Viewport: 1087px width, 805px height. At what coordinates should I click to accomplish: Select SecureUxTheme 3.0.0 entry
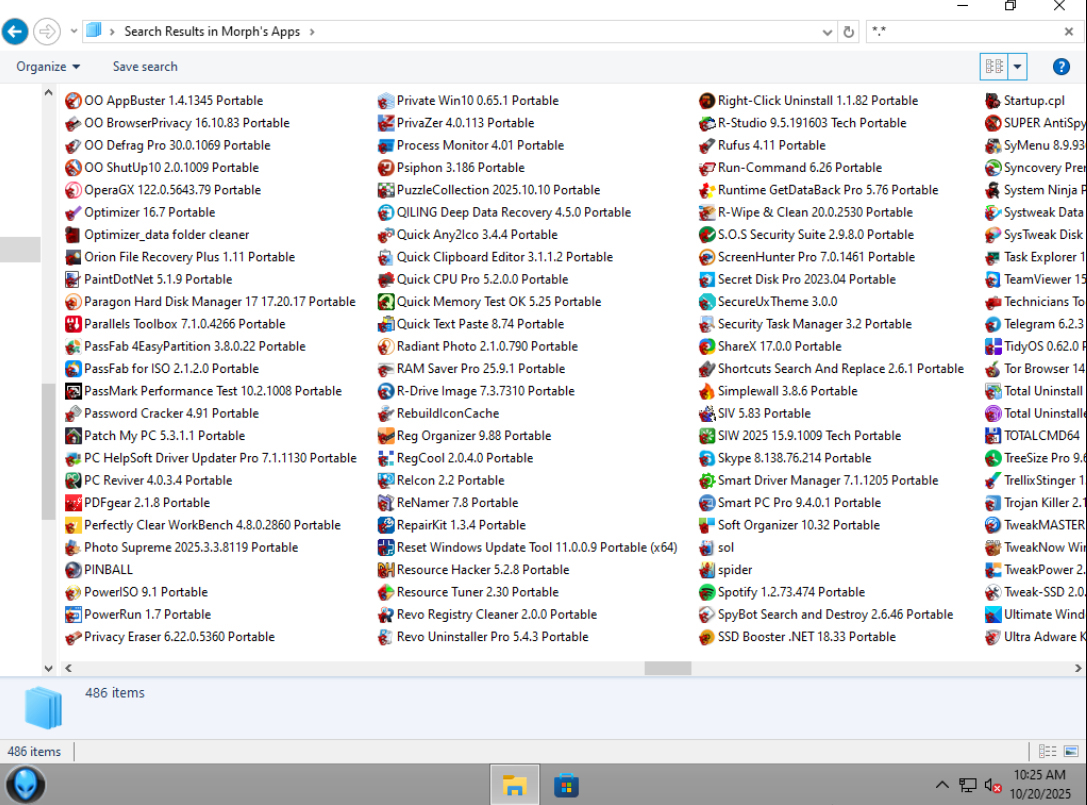point(768,302)
